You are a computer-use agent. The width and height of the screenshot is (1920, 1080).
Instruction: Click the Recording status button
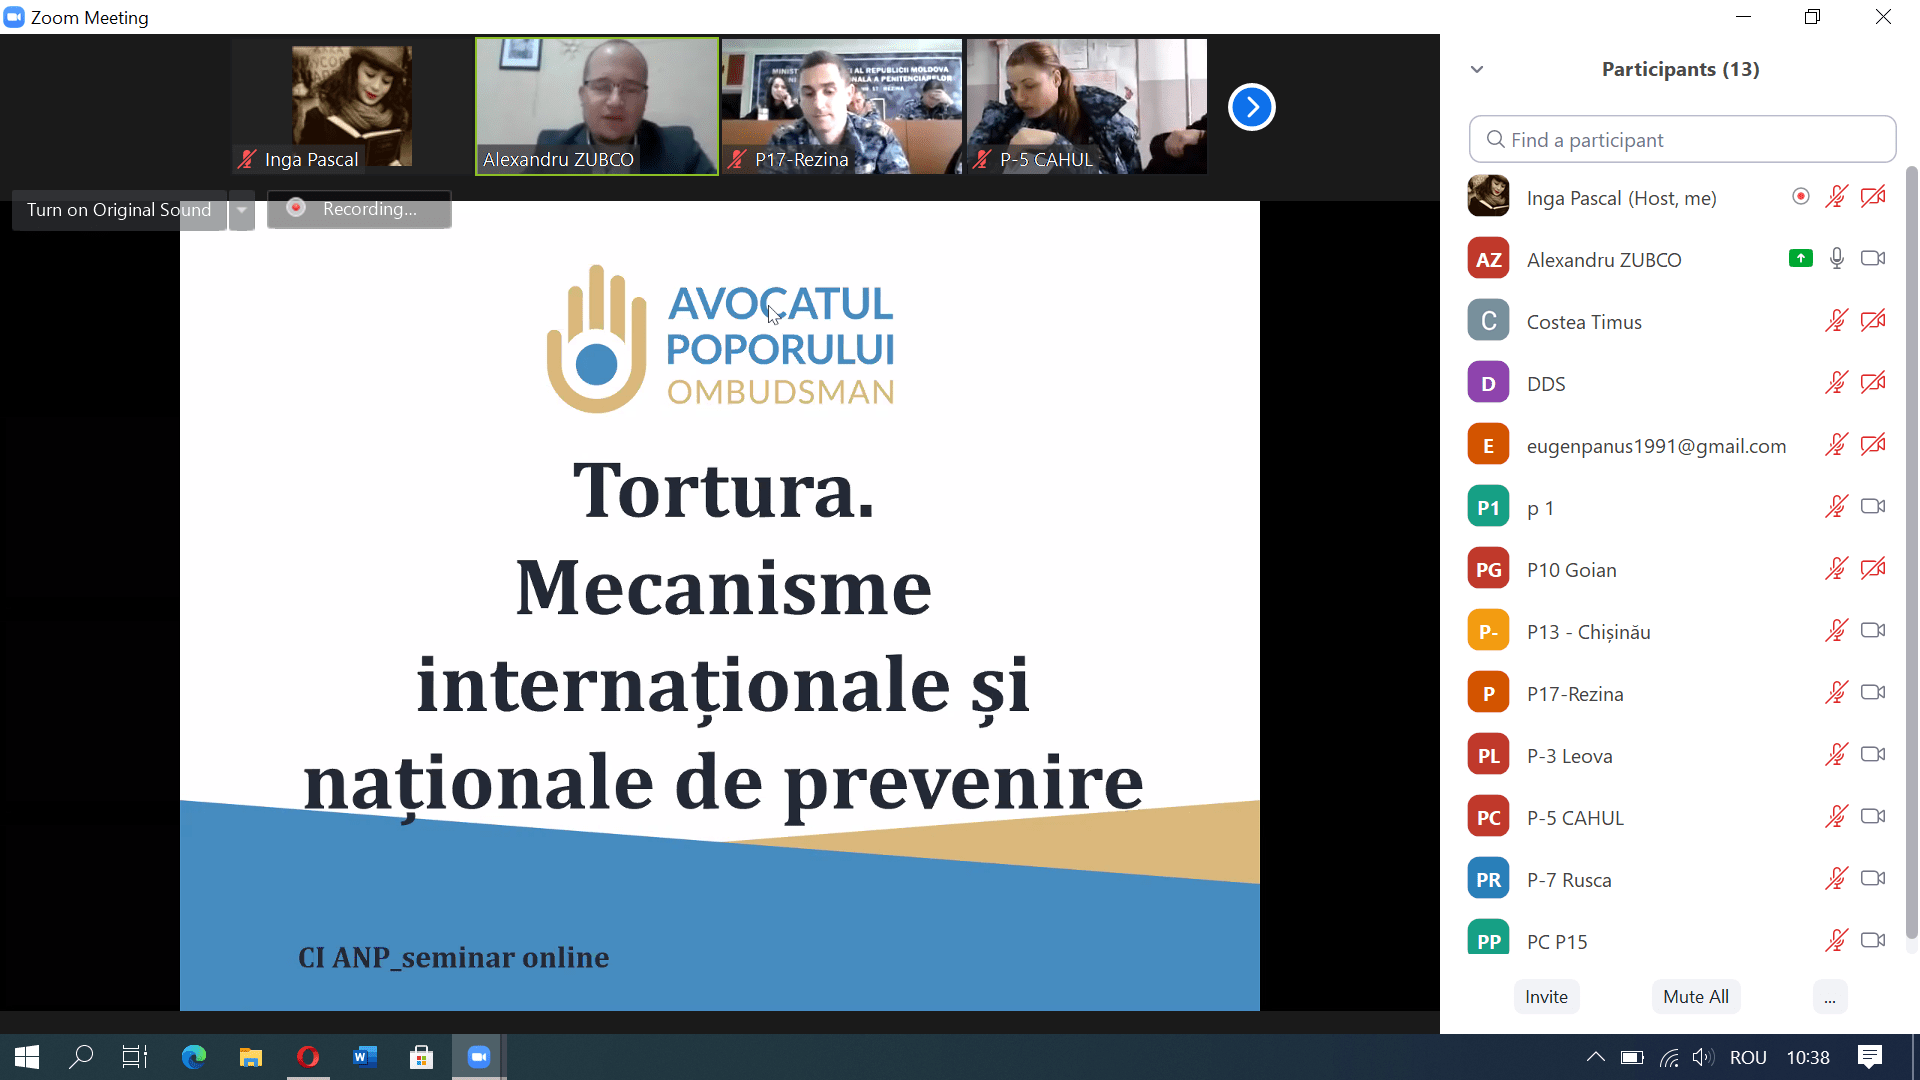(359, 209)
